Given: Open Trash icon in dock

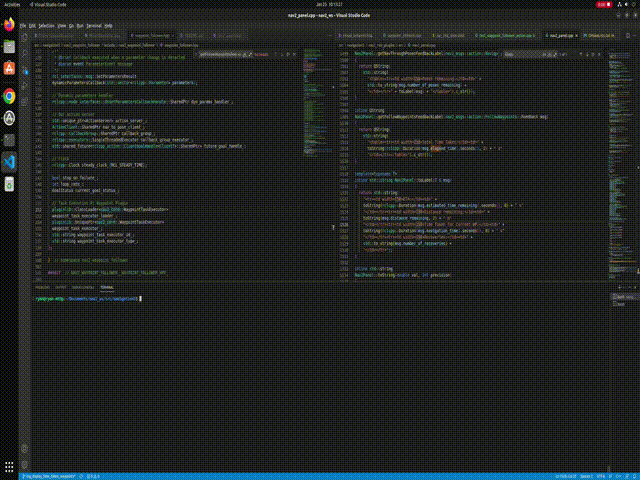Looking at the screenshot, I should point(9,184).
